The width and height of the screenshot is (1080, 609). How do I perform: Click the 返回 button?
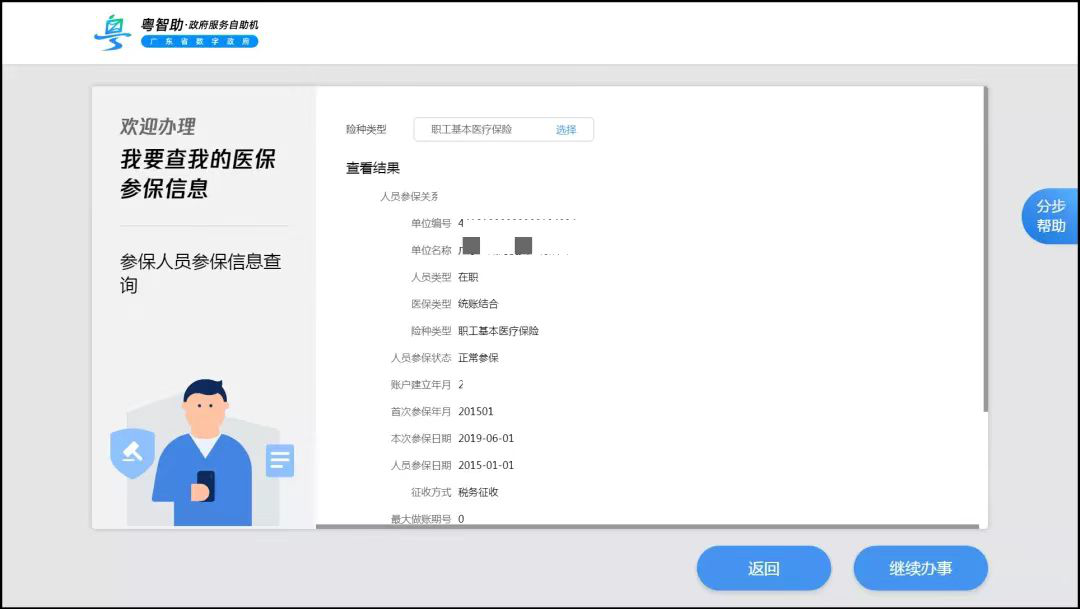[763, 568]
